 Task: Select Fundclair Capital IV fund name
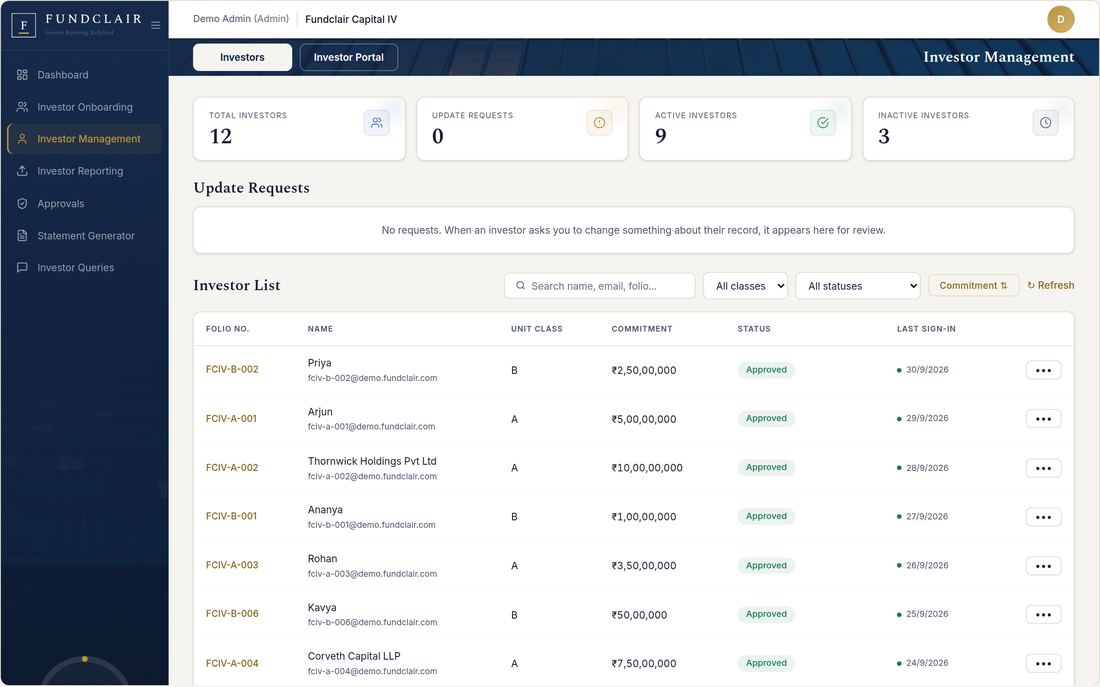click(x=351, y=20)
